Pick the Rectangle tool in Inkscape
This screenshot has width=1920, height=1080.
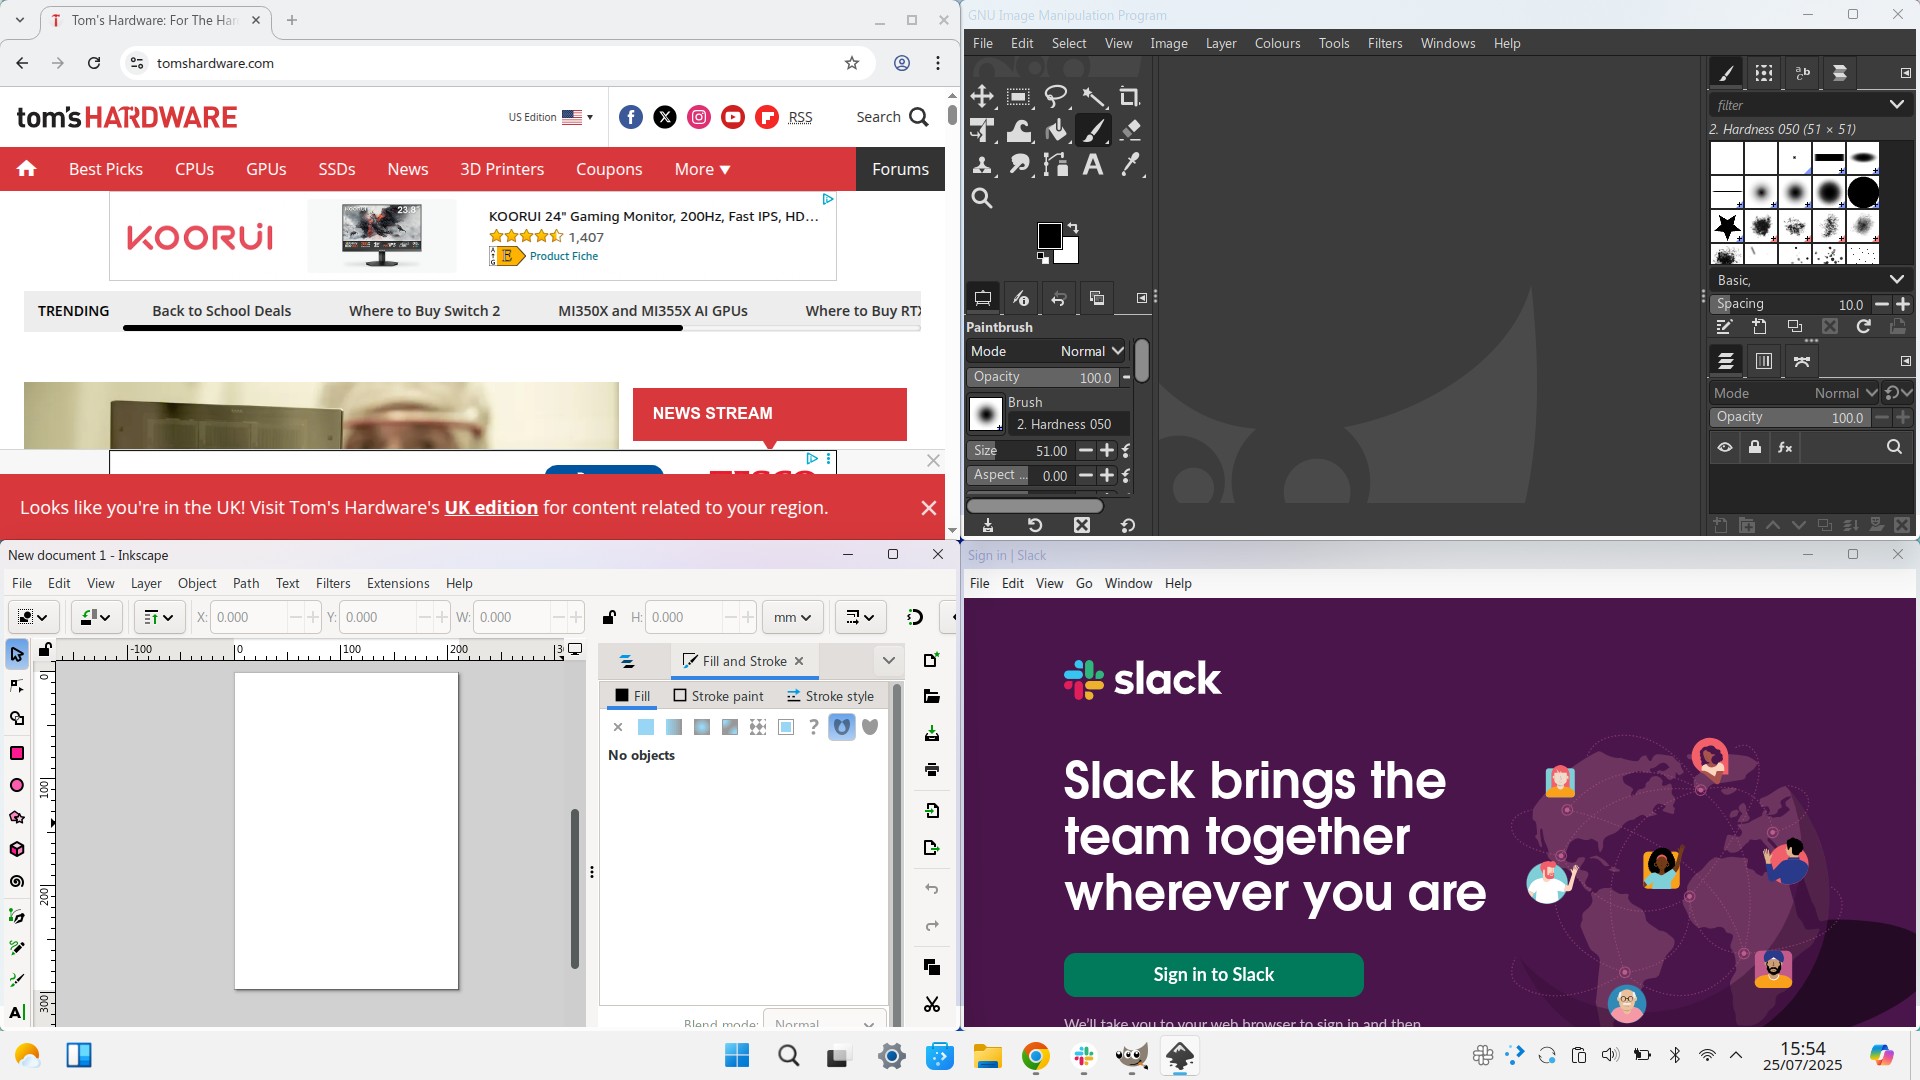(17, 753)
